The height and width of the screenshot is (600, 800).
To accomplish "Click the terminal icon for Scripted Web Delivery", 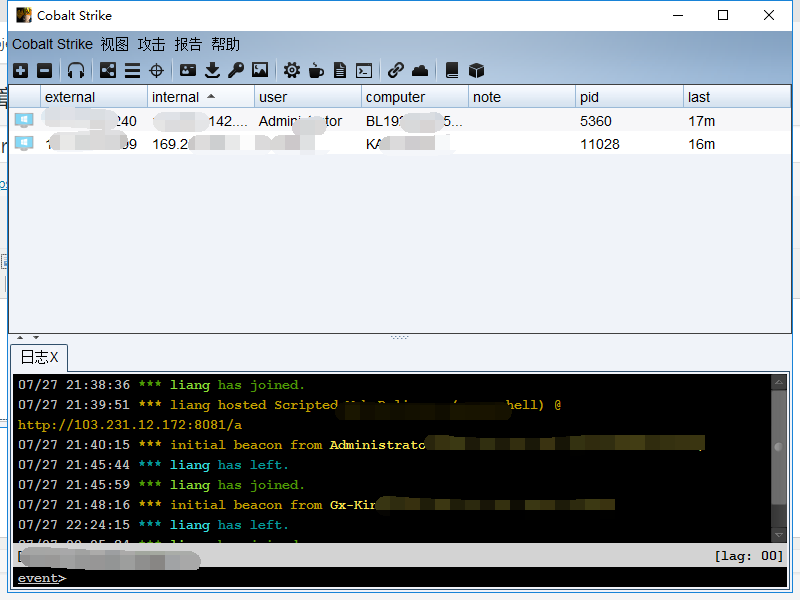I will 364,70.
